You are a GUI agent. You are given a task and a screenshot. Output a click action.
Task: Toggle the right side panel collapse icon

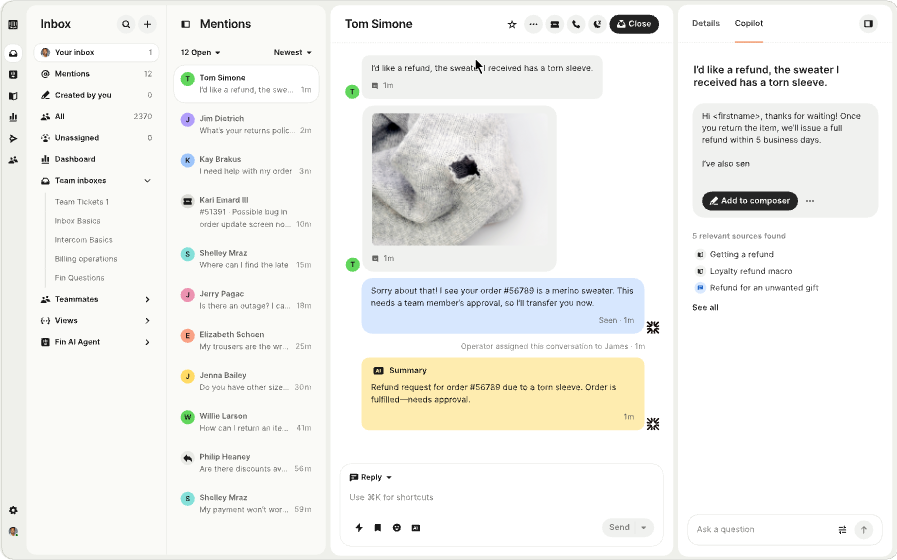pyautogui.click(x=867, y=23)
